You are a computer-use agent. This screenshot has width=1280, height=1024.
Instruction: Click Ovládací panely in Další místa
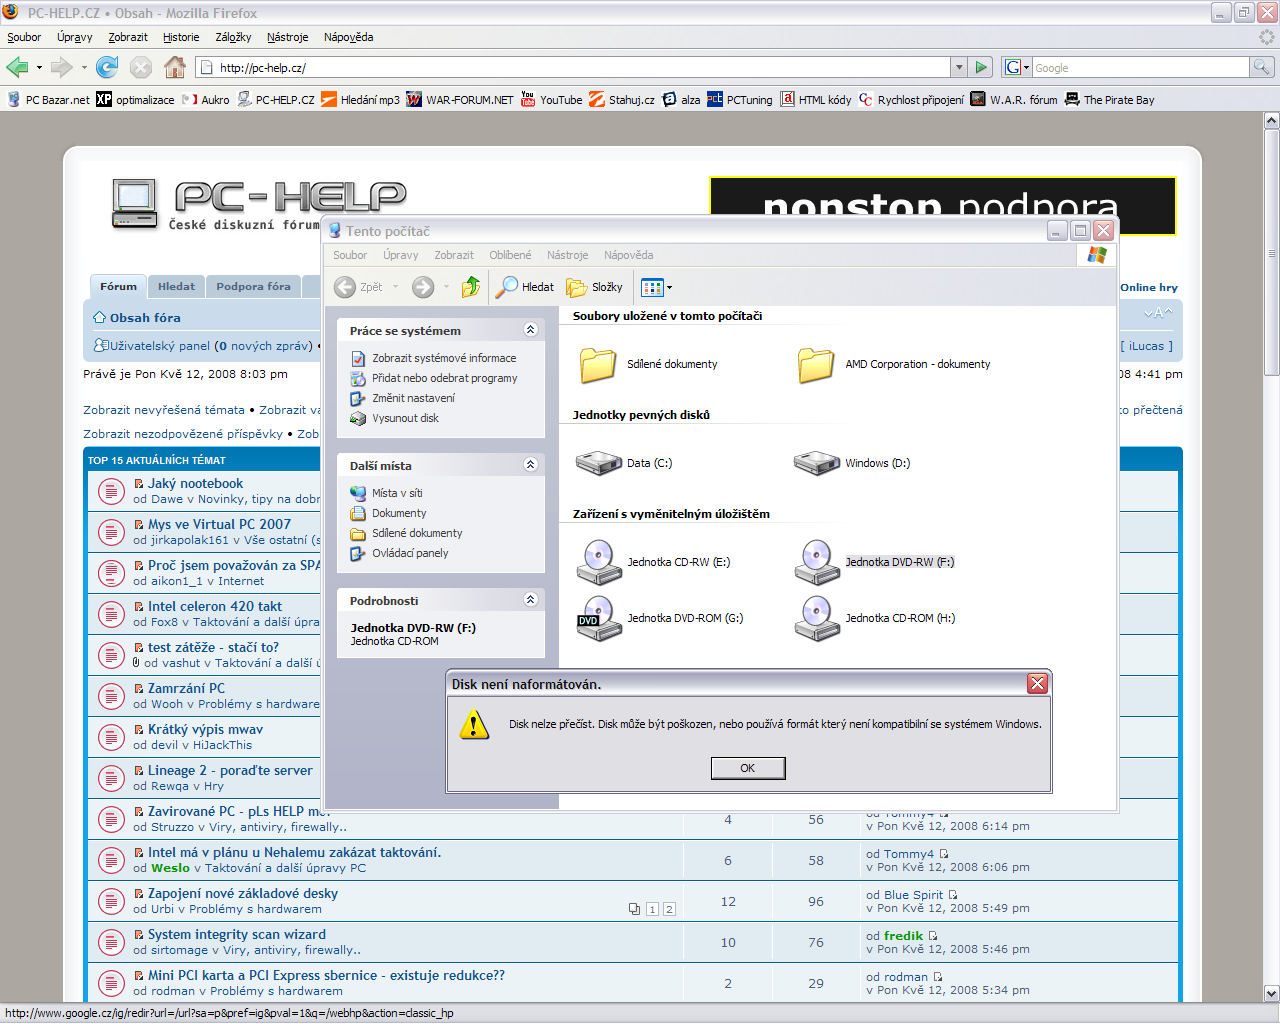(x=410, y=553)
